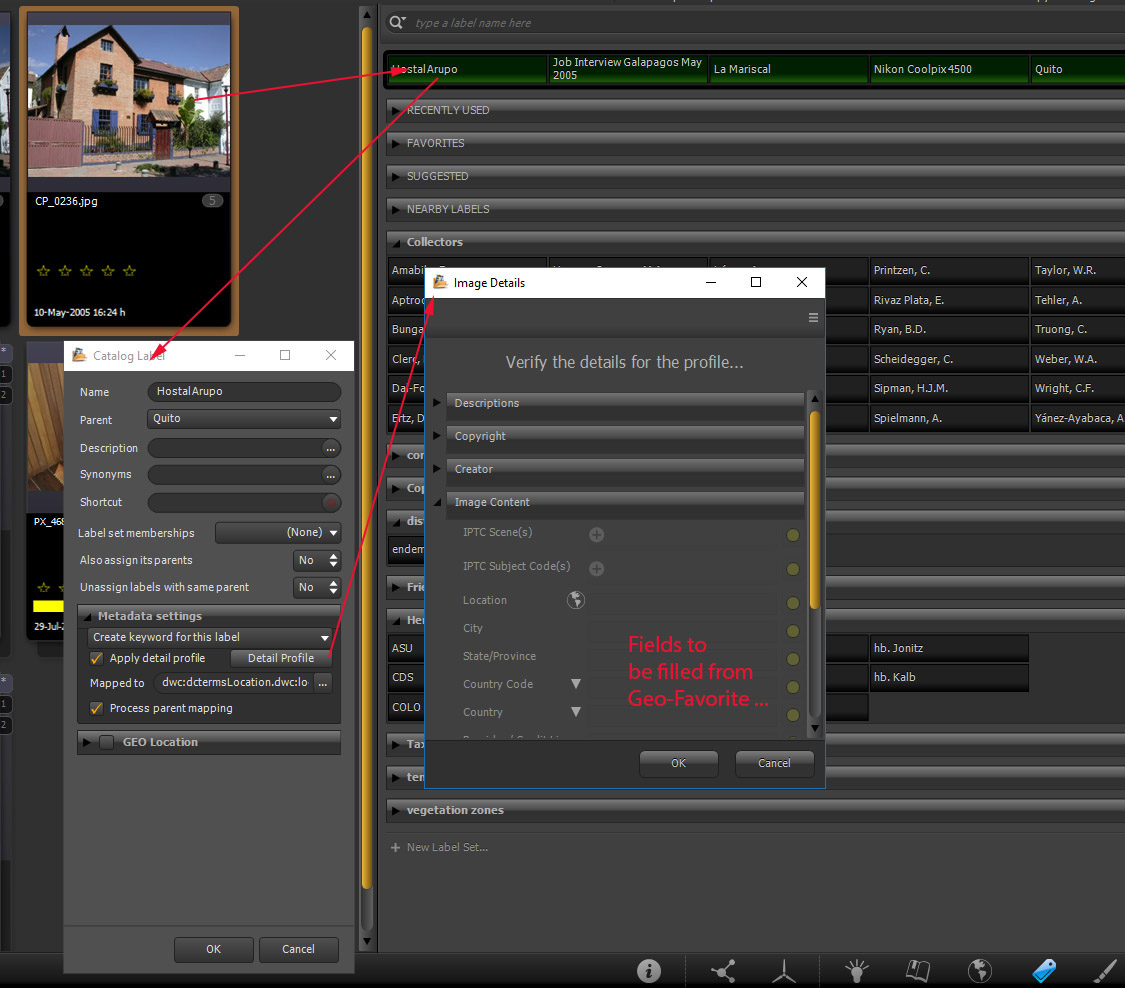The height and width of the screenshot is (988, 1125).
Task: Enable the GEO Location checkbox
Action: pyautogui.click(x=106, y=743)
